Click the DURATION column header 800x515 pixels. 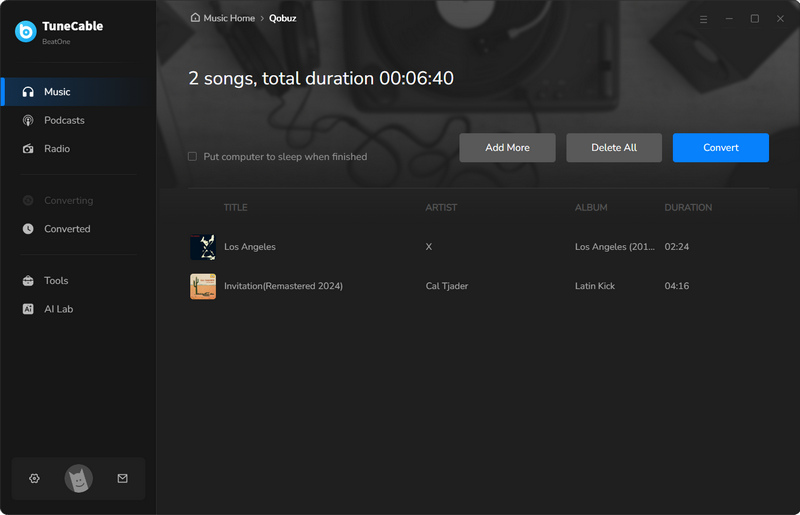(688, 207)
